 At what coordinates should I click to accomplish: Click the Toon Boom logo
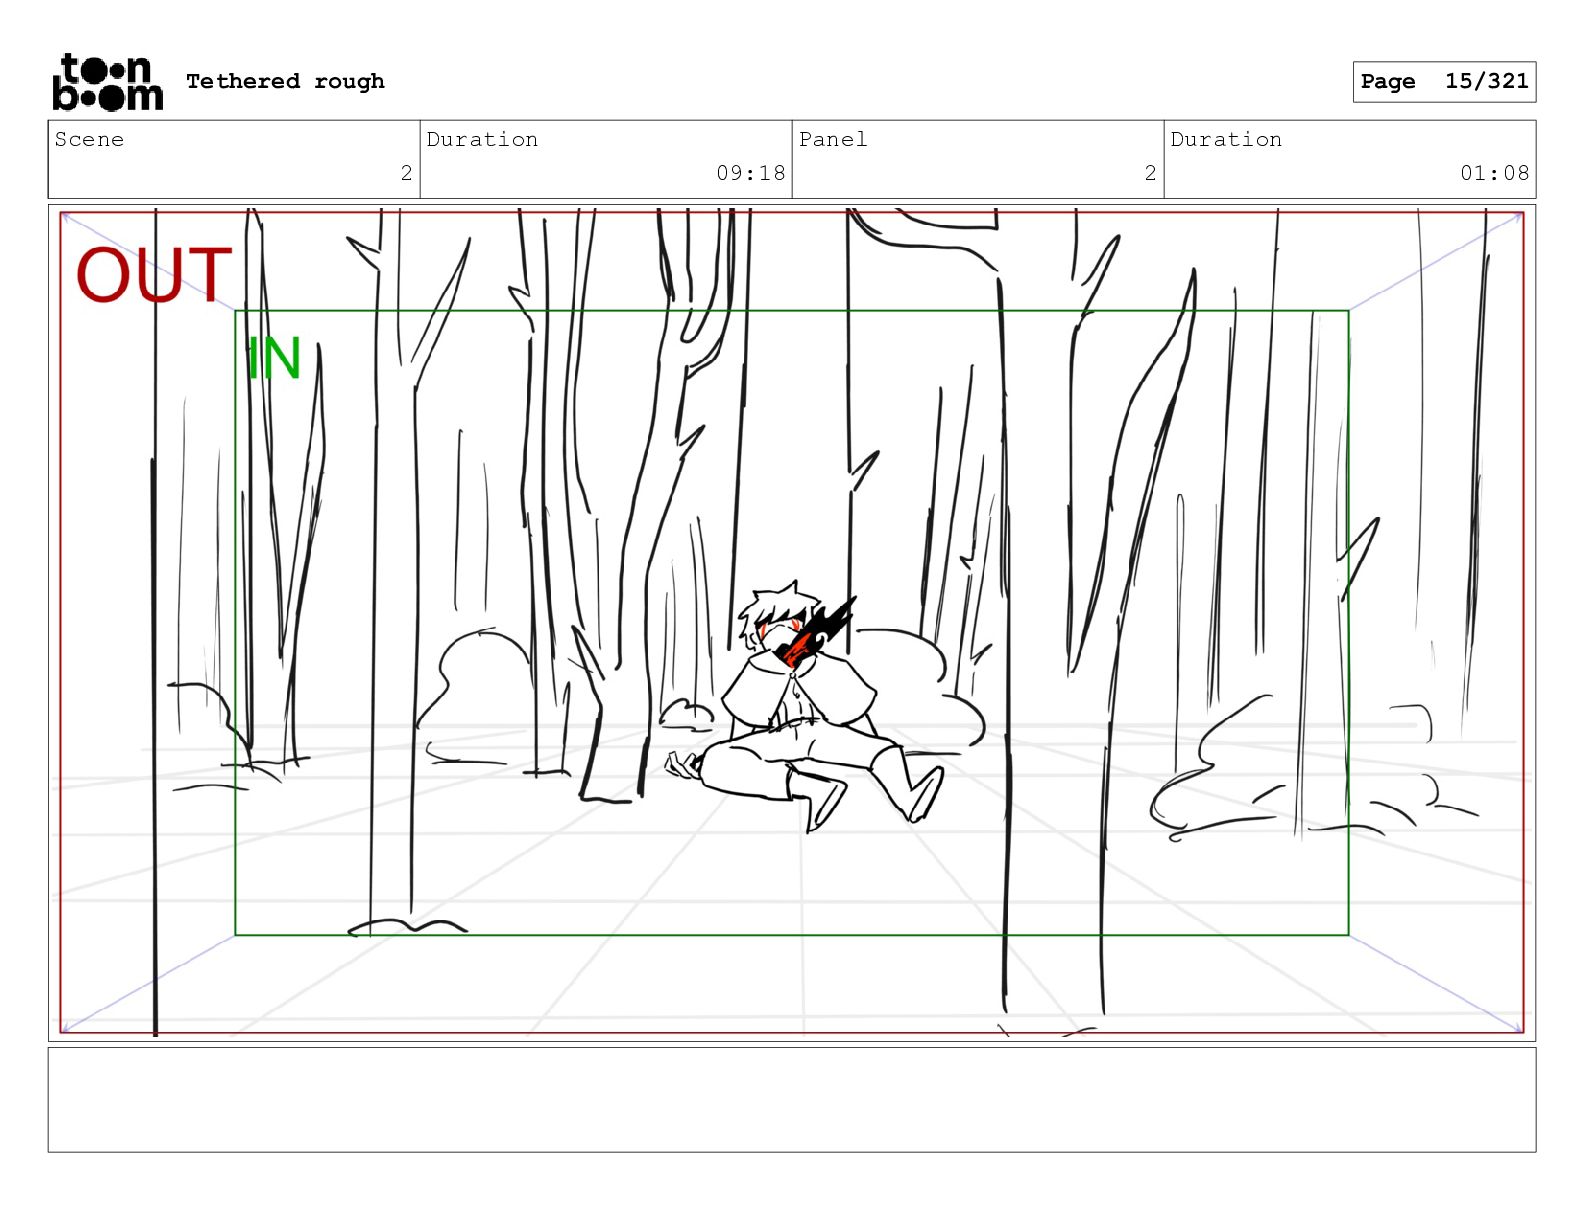pos(107,82)
